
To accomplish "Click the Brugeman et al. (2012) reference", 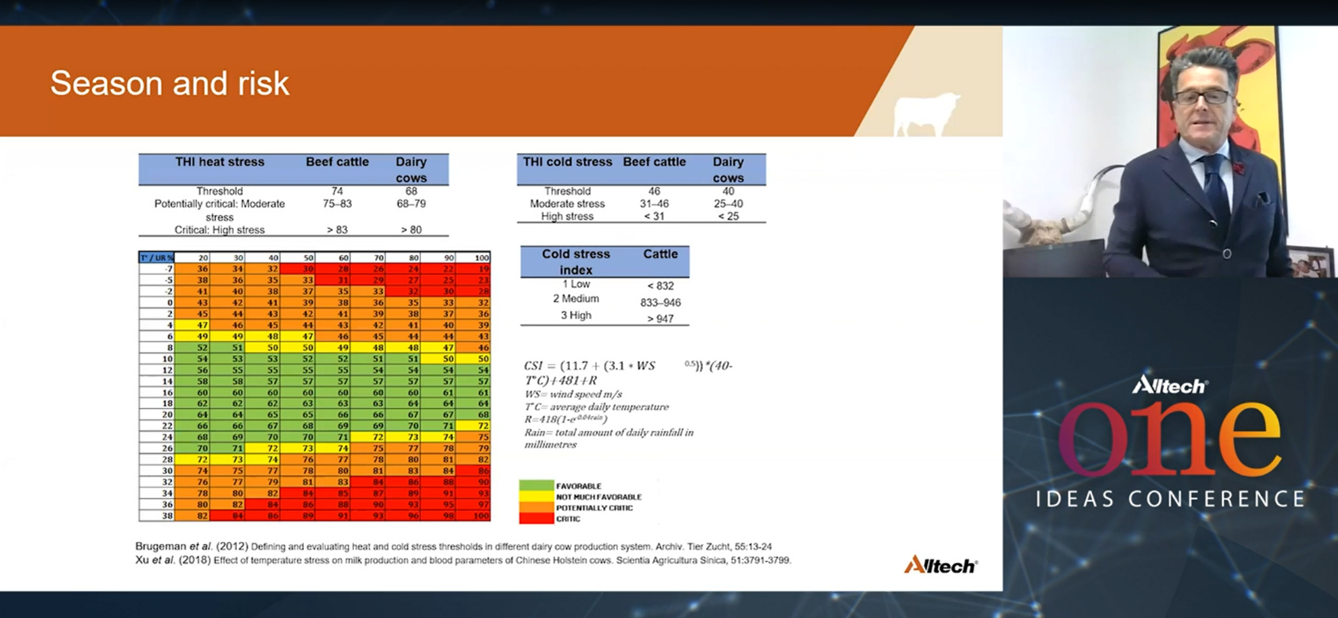I will tap(453, 546).
